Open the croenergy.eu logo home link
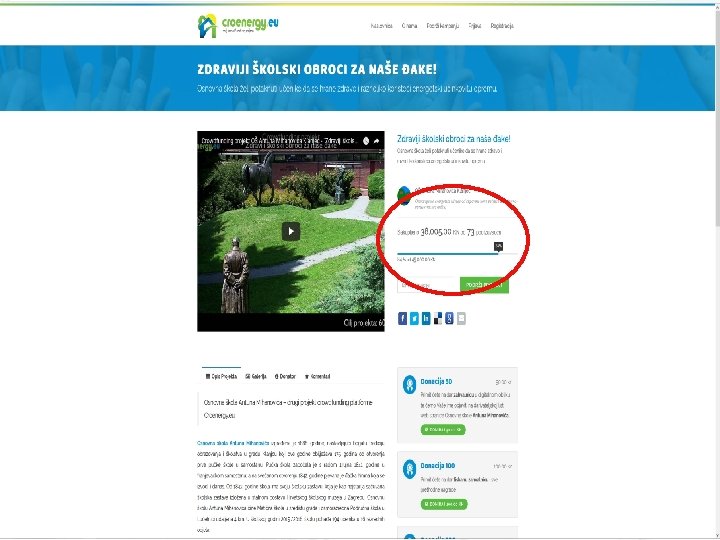Screen dimensions: 720x540 click(238, 25)
